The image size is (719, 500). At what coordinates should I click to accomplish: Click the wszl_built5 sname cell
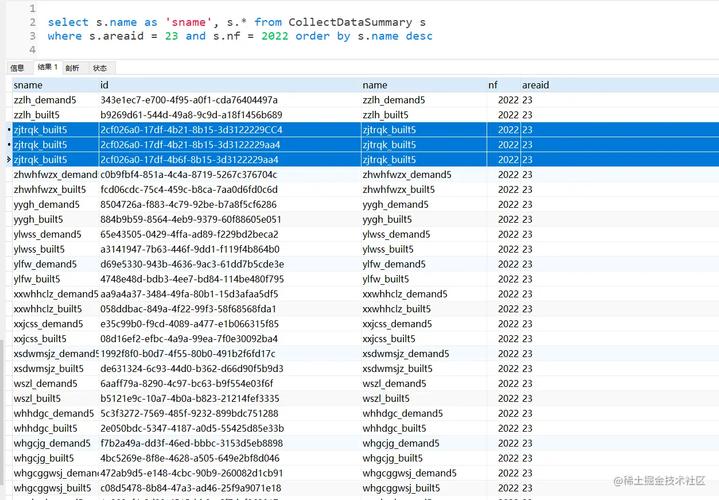point(37,399)
